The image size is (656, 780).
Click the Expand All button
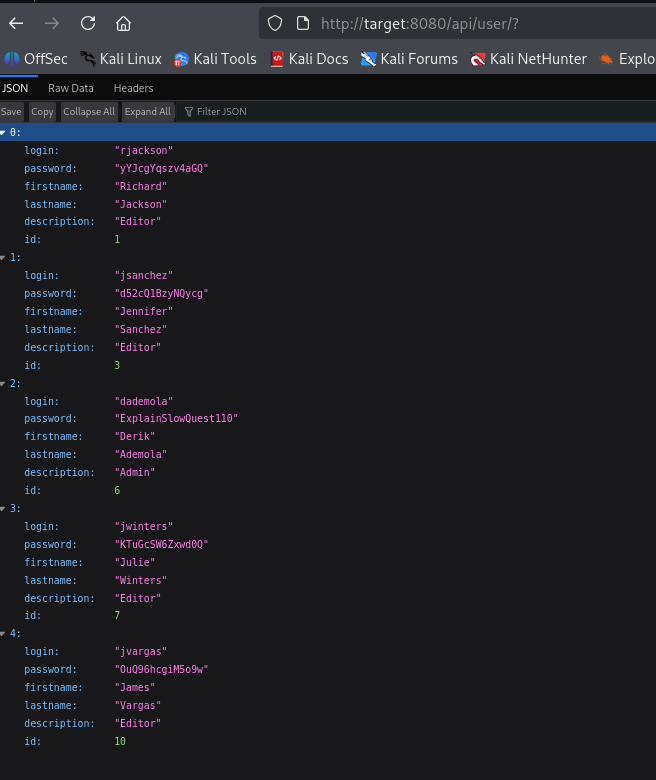(148, 112)
